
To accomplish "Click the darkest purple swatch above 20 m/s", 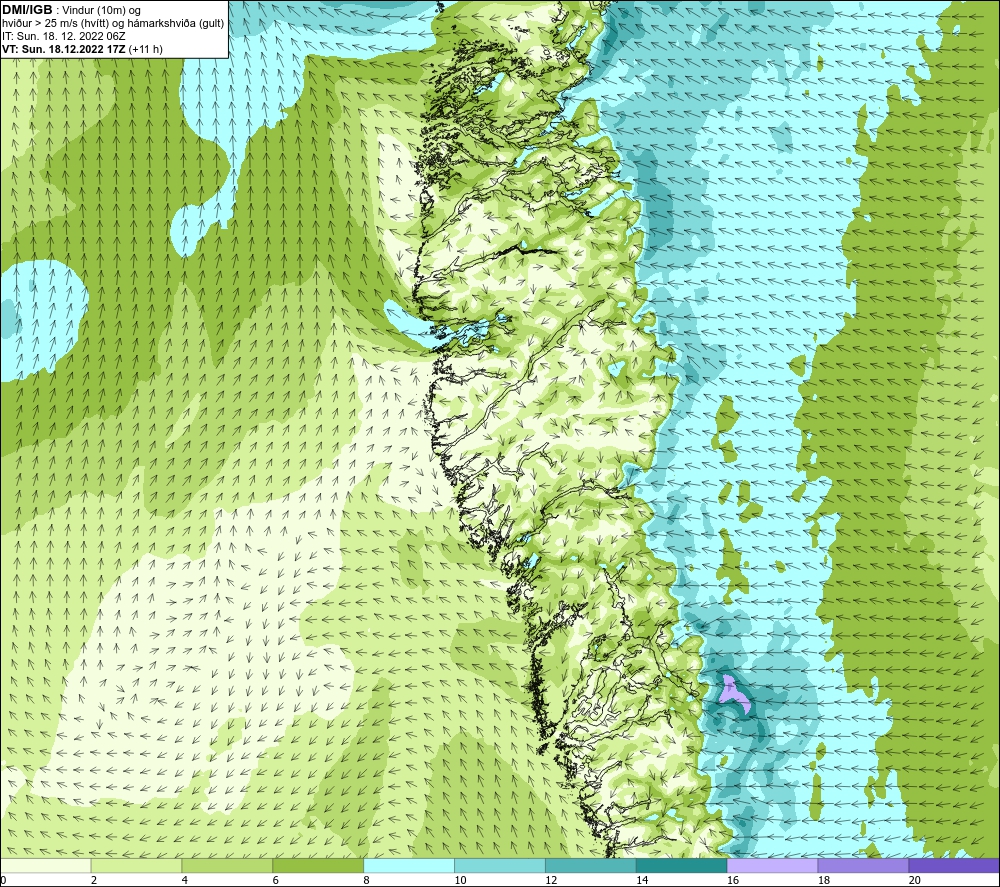I will coord(953,866).
